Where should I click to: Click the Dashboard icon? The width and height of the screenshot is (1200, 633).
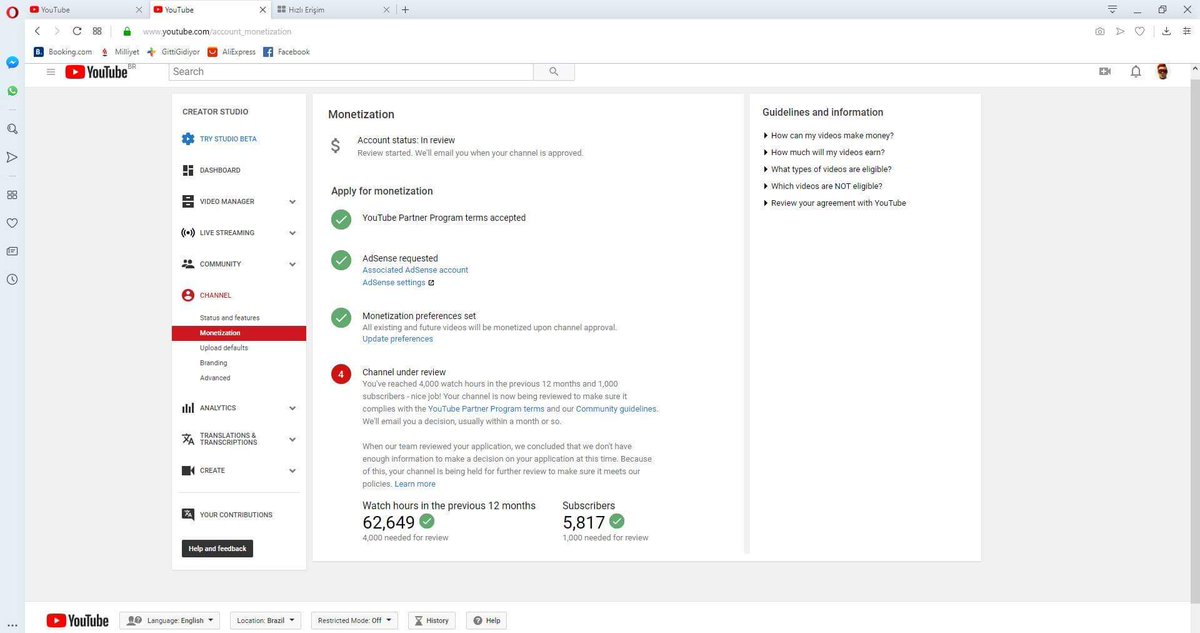point(188,170)
